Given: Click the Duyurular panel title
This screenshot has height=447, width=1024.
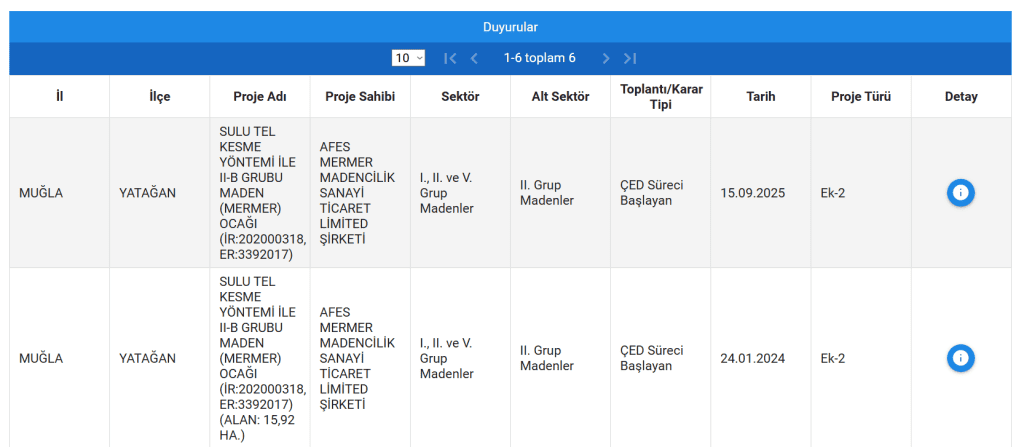Looking at the screenshot, I should tap(511, 27).
